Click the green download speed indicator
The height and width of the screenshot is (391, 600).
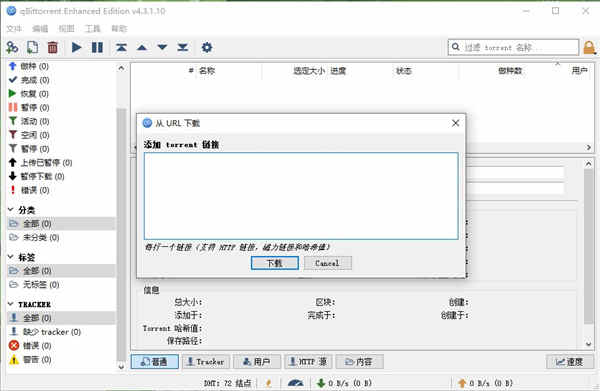[x=344, y=383]
